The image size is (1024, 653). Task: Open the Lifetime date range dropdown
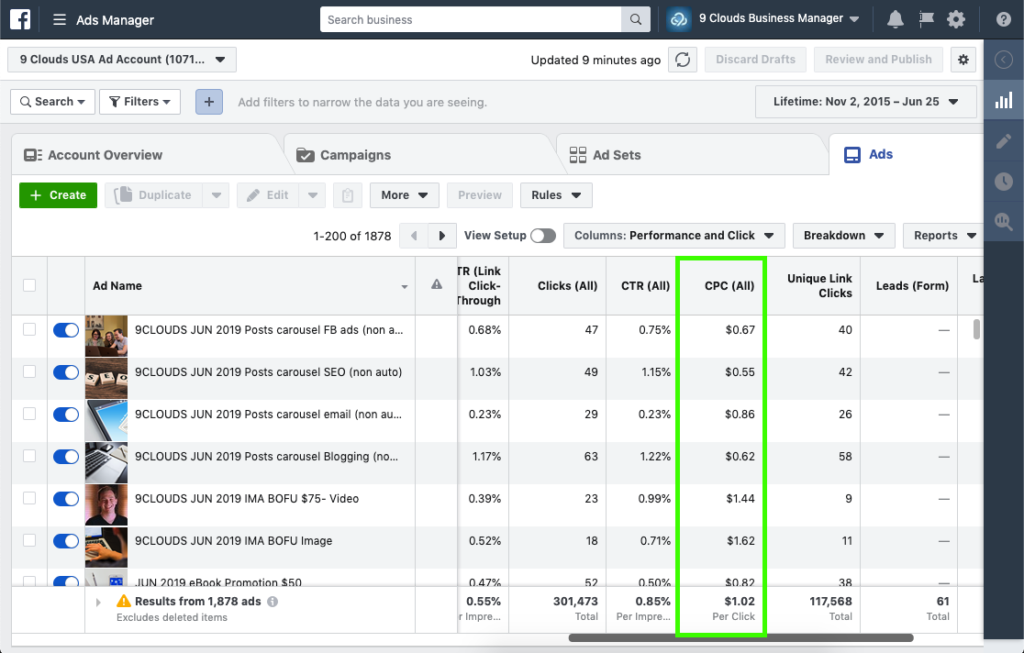(x=865, y=102)
